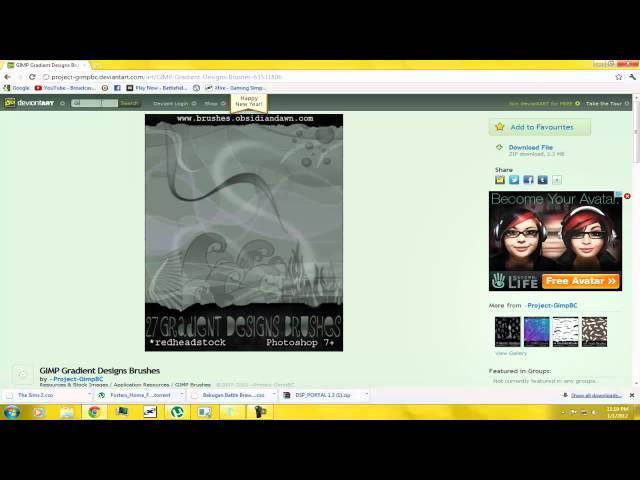Click the Deviant Login menu item
Image resolution: width=640 pixels, height=480 pixels.
pos(170,103)
